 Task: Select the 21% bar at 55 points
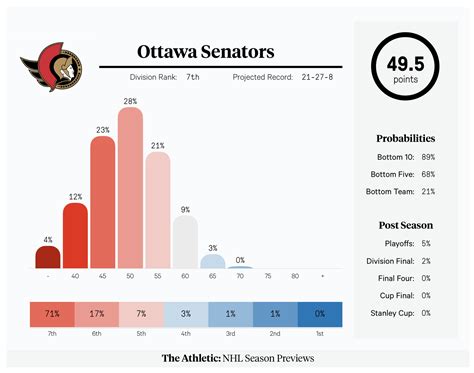coord(158,210)
